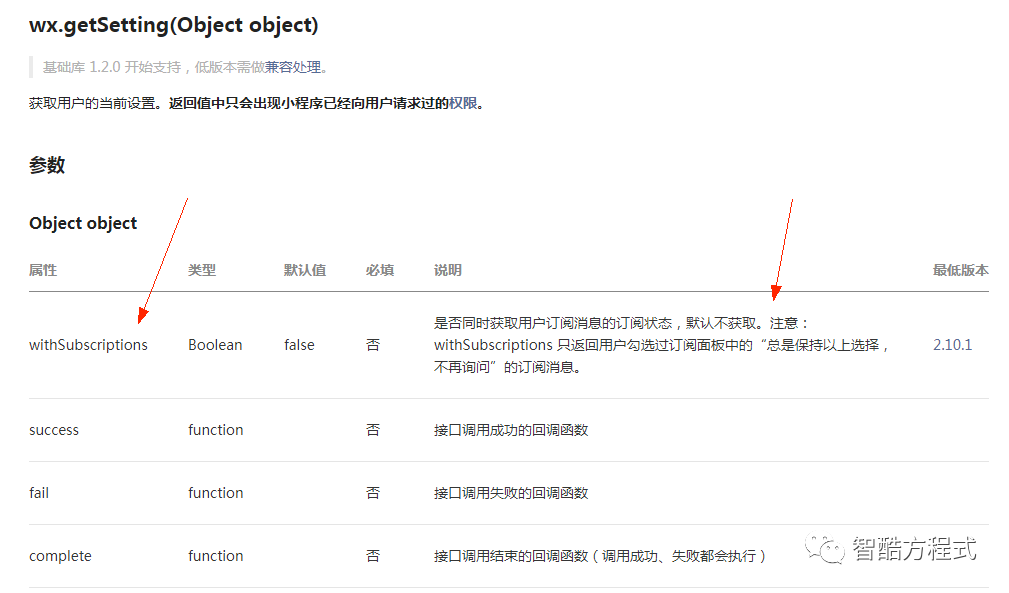Screen dimensions: 1009x593
Task: Select the 2.10.1 minimum version value
Action: point(951,344)
